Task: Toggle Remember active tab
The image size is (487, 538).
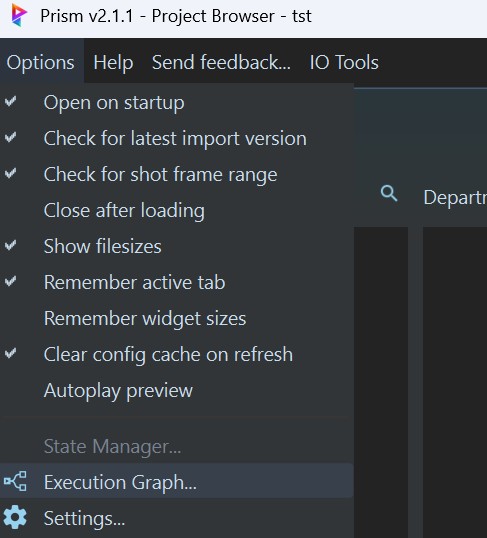Action: 177,282
